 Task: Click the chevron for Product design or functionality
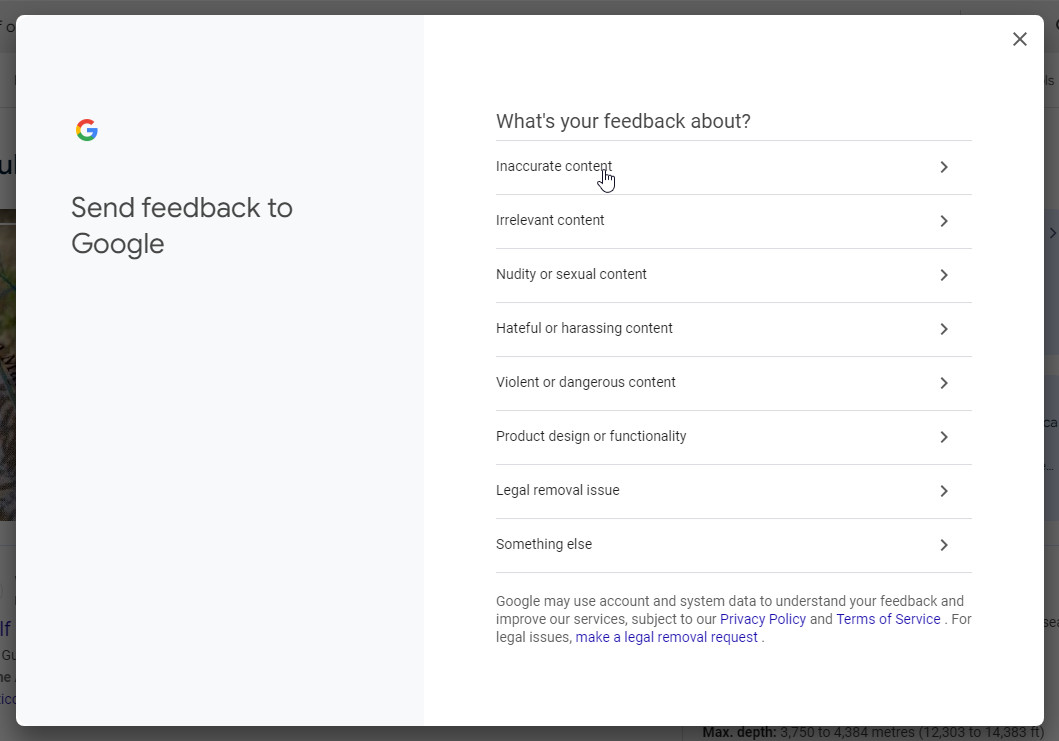pyautogui.click(x=943, y=437)
